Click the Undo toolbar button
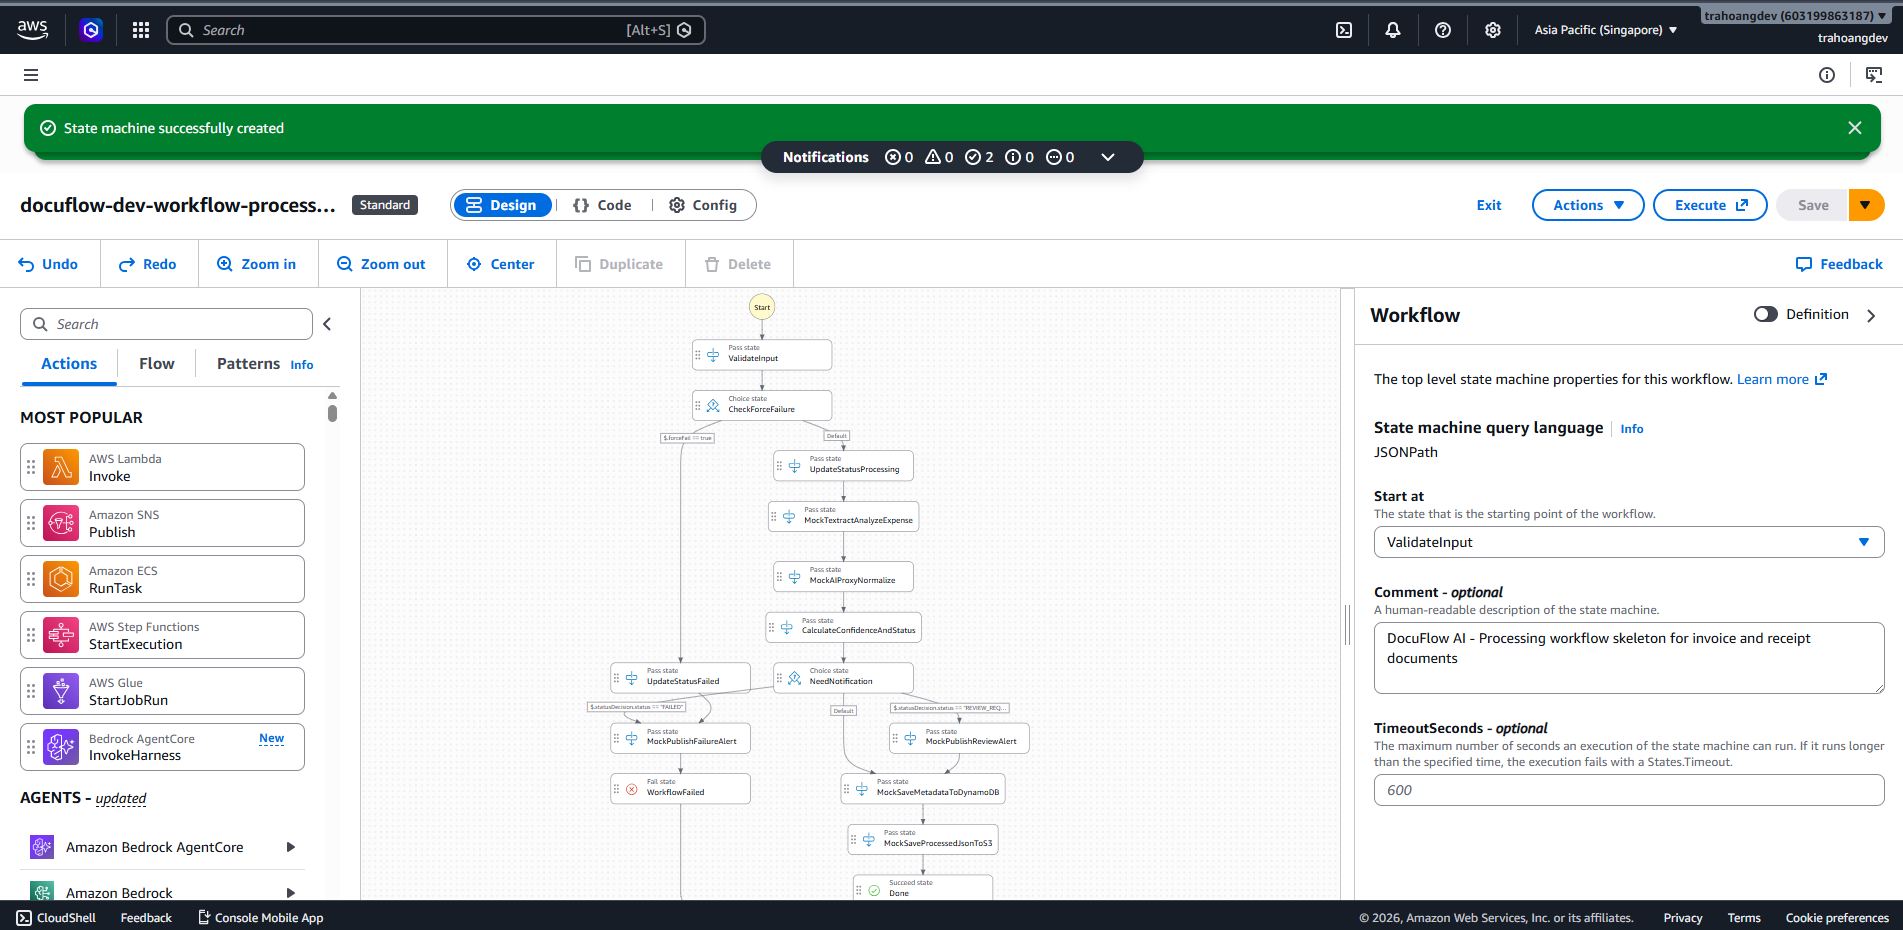1903x930 pixels. [48, 264]
